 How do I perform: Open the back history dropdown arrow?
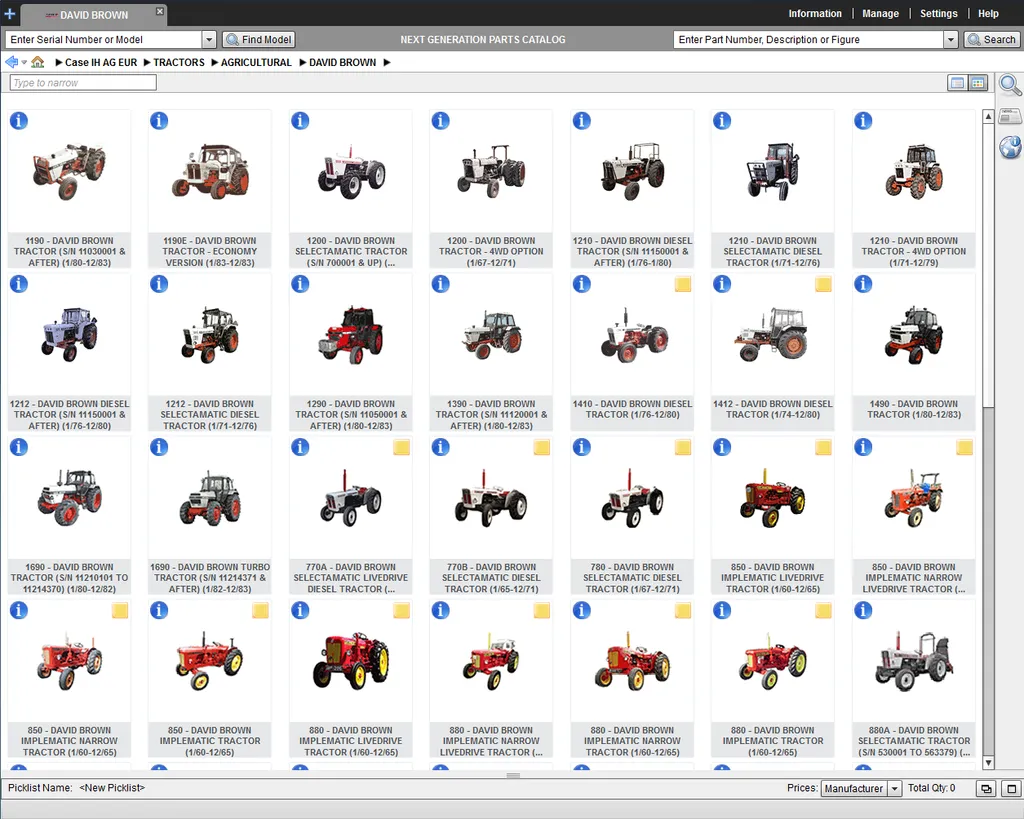coord(24,63)
